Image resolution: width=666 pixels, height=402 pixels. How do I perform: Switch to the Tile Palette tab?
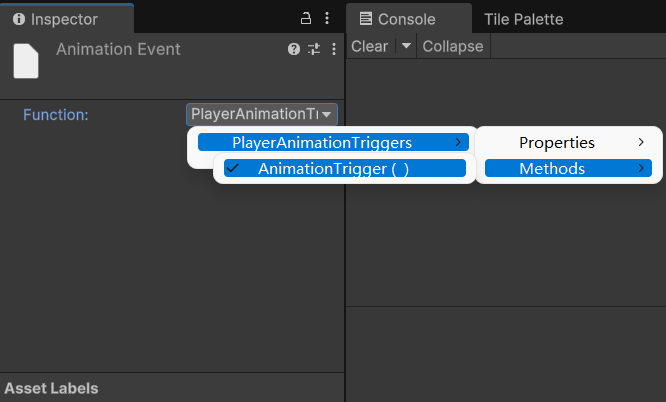coord(523,19)
